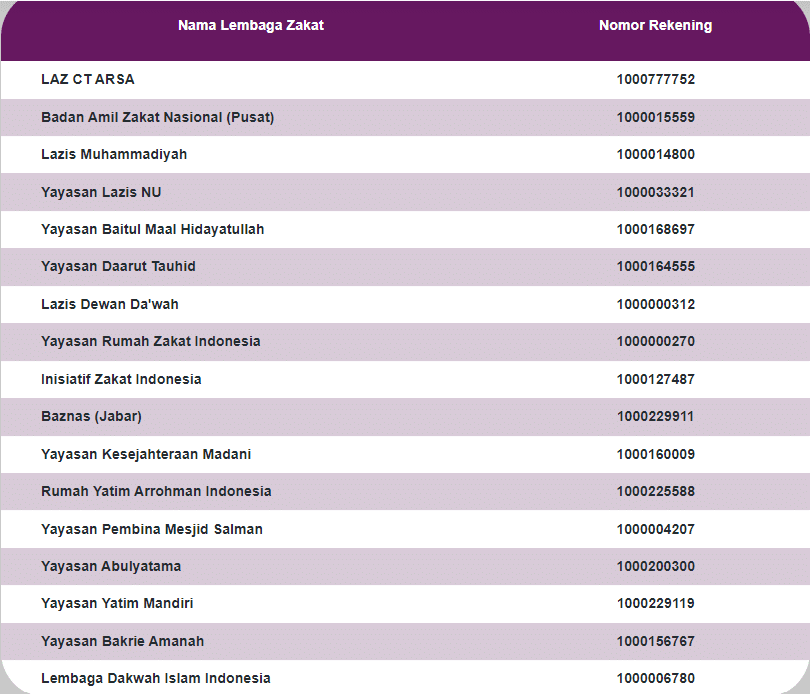810x694 pixels.
Task: Select account number 1000014800
Action: coord(656,155)
